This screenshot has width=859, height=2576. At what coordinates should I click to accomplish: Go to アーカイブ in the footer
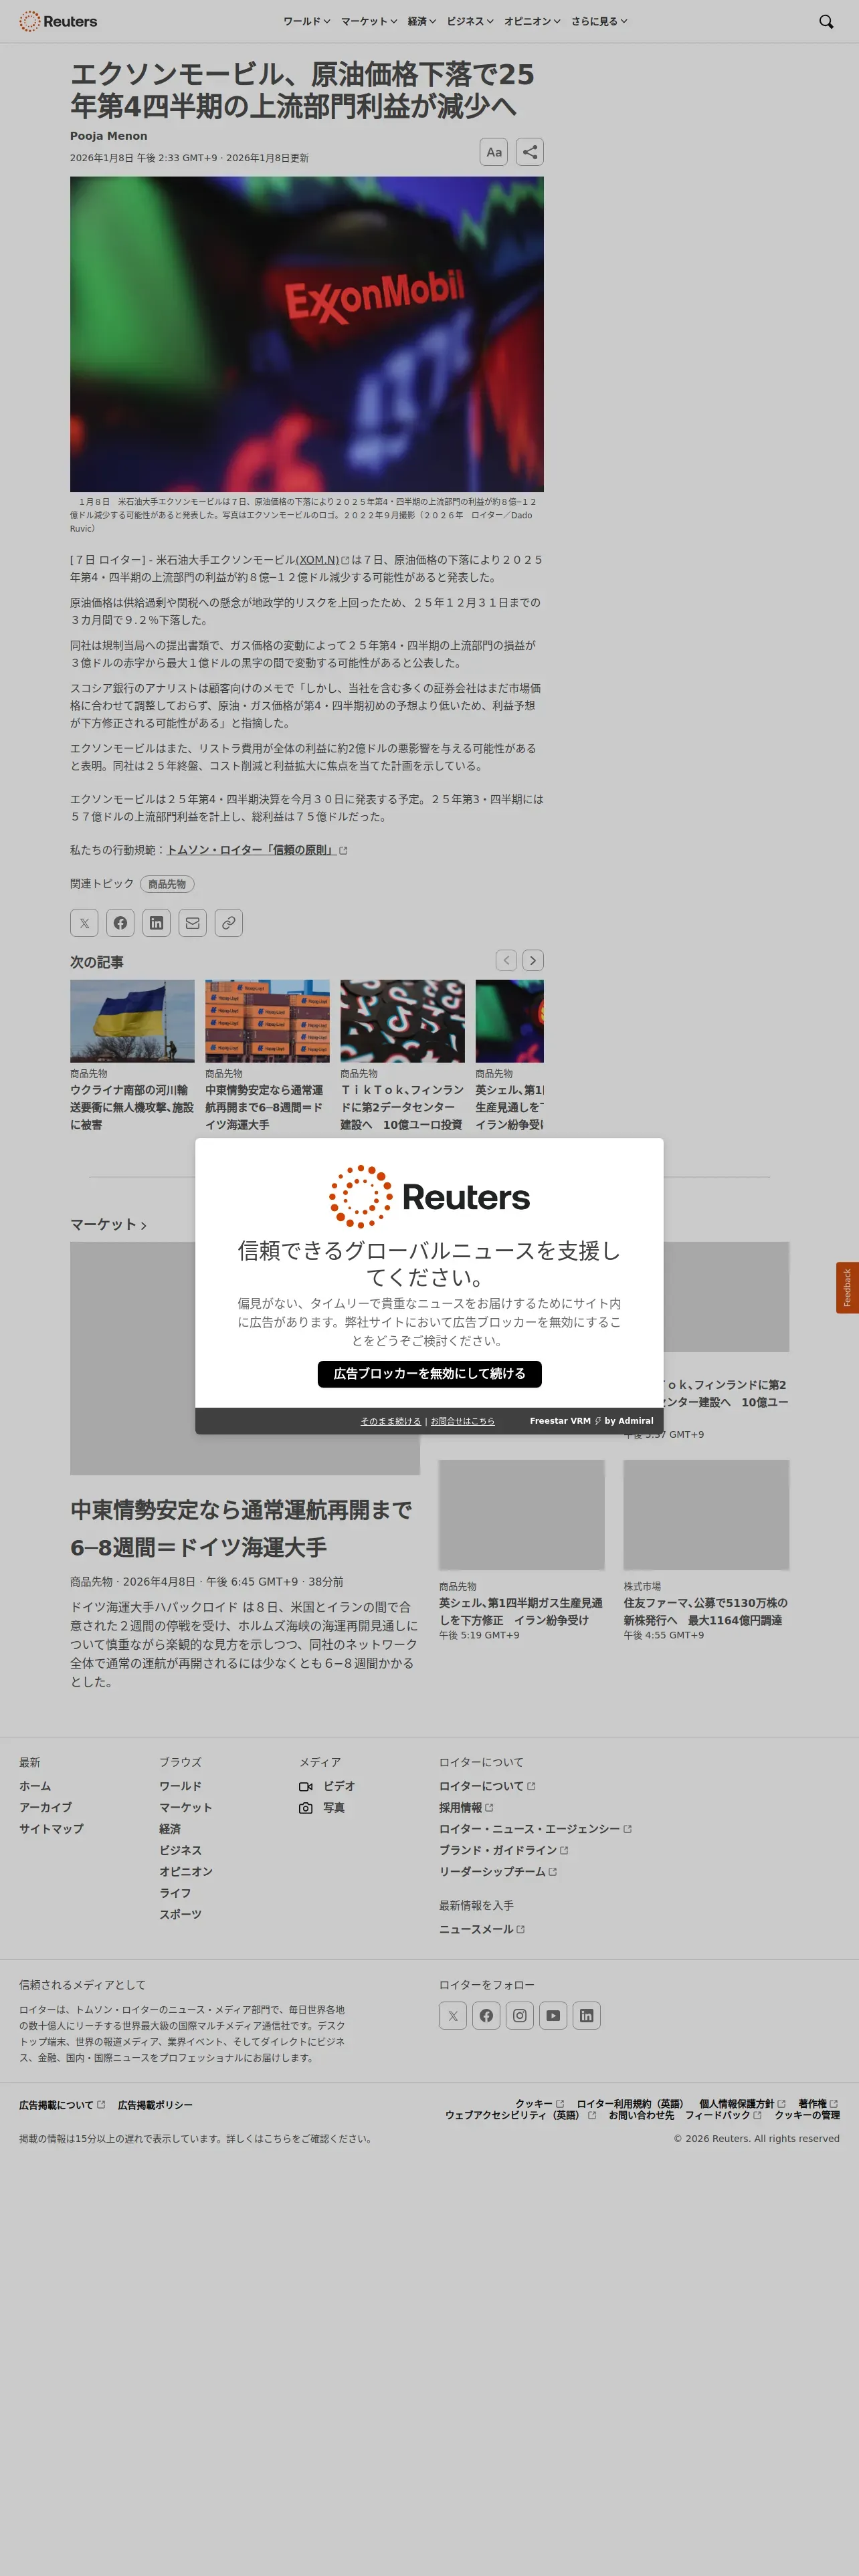[x=45, y=1808]
